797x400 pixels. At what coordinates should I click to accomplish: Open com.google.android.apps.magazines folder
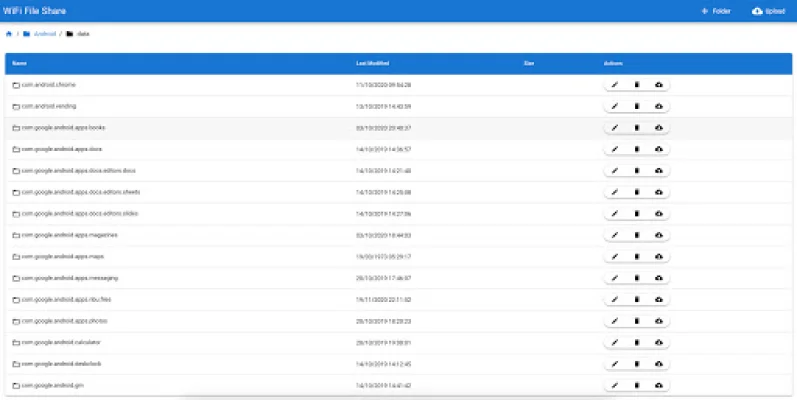tap(69, 235)
